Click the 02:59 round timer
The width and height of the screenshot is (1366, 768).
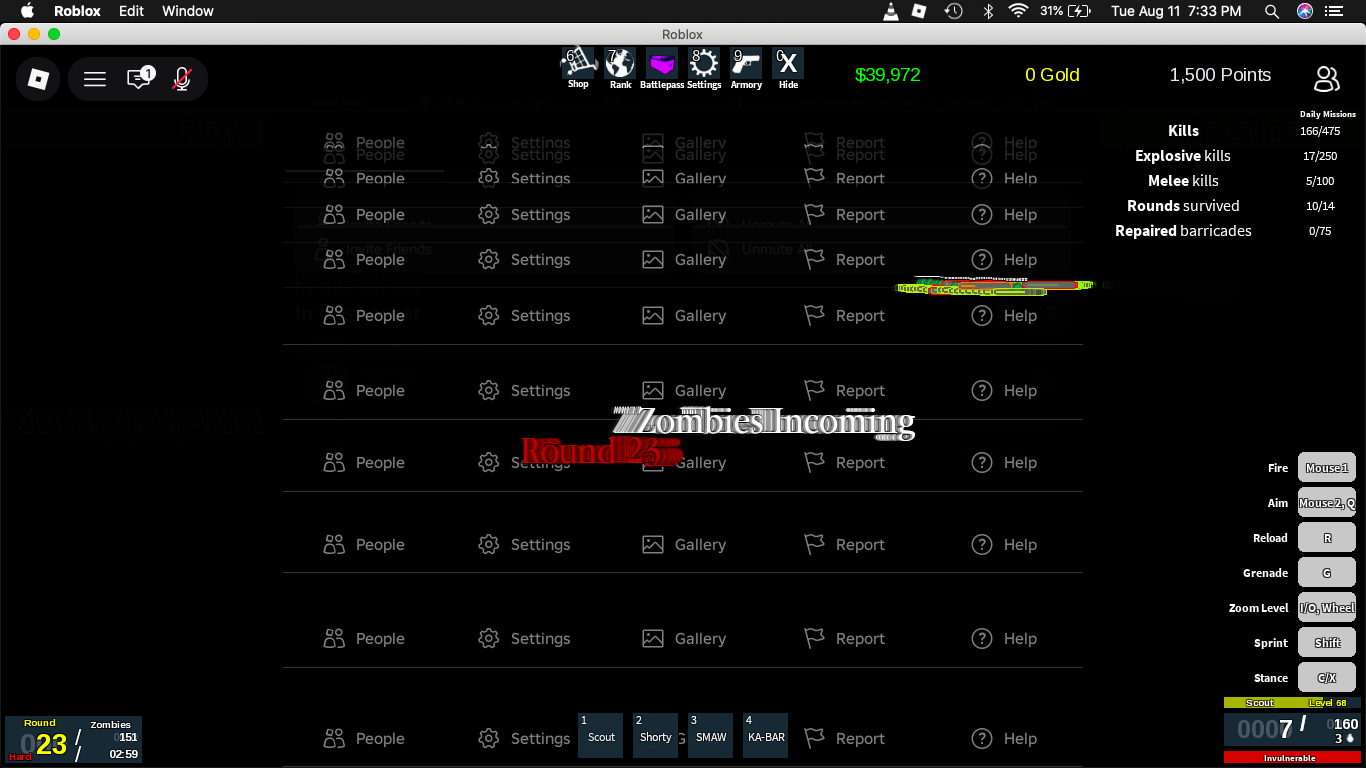coord(124,754)
